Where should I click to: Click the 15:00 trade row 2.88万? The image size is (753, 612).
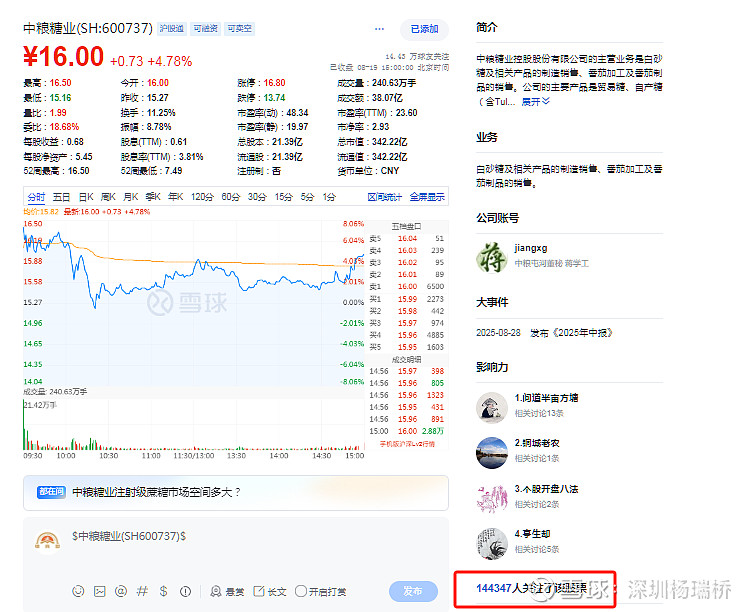(x=407, y=431)
